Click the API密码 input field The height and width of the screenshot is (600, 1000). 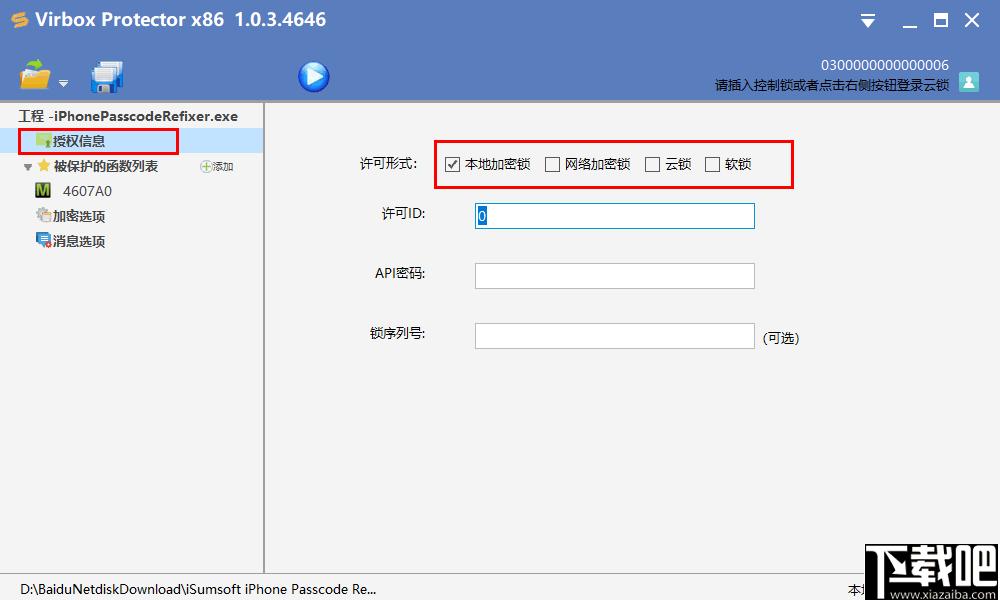click(615, 276)
